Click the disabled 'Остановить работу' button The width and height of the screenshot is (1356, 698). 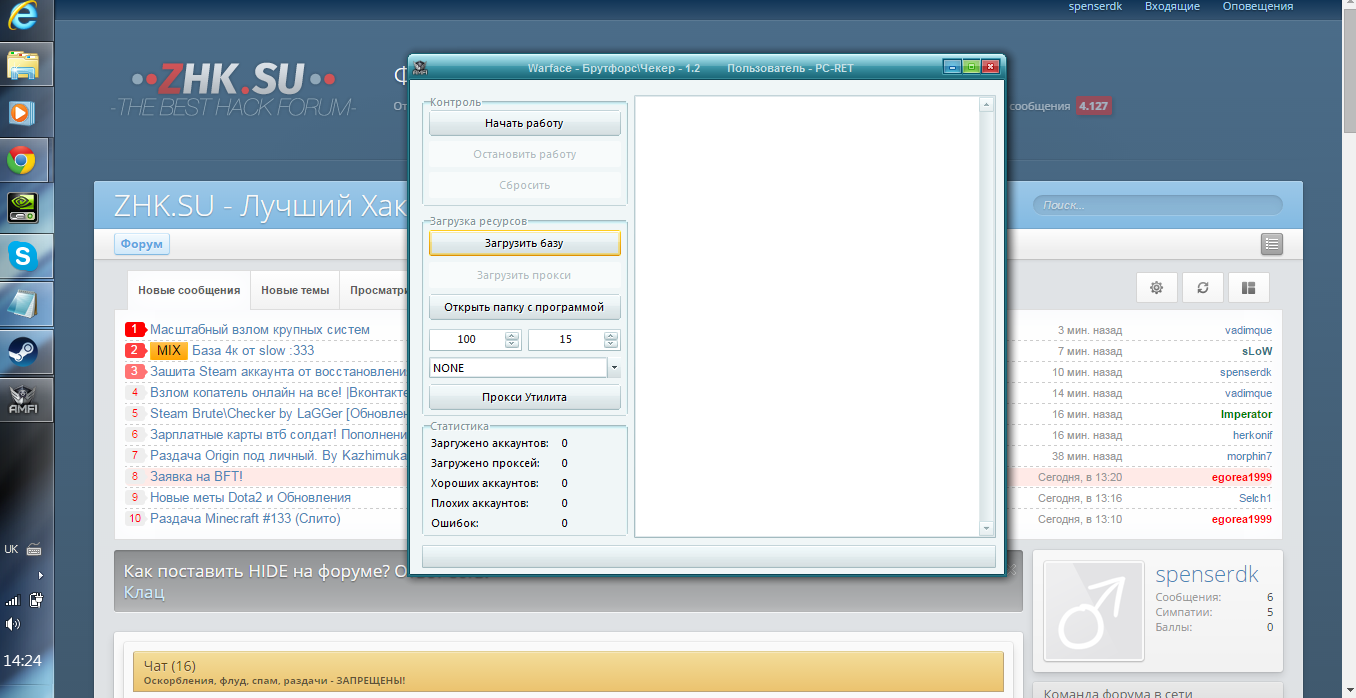point(524,154)
